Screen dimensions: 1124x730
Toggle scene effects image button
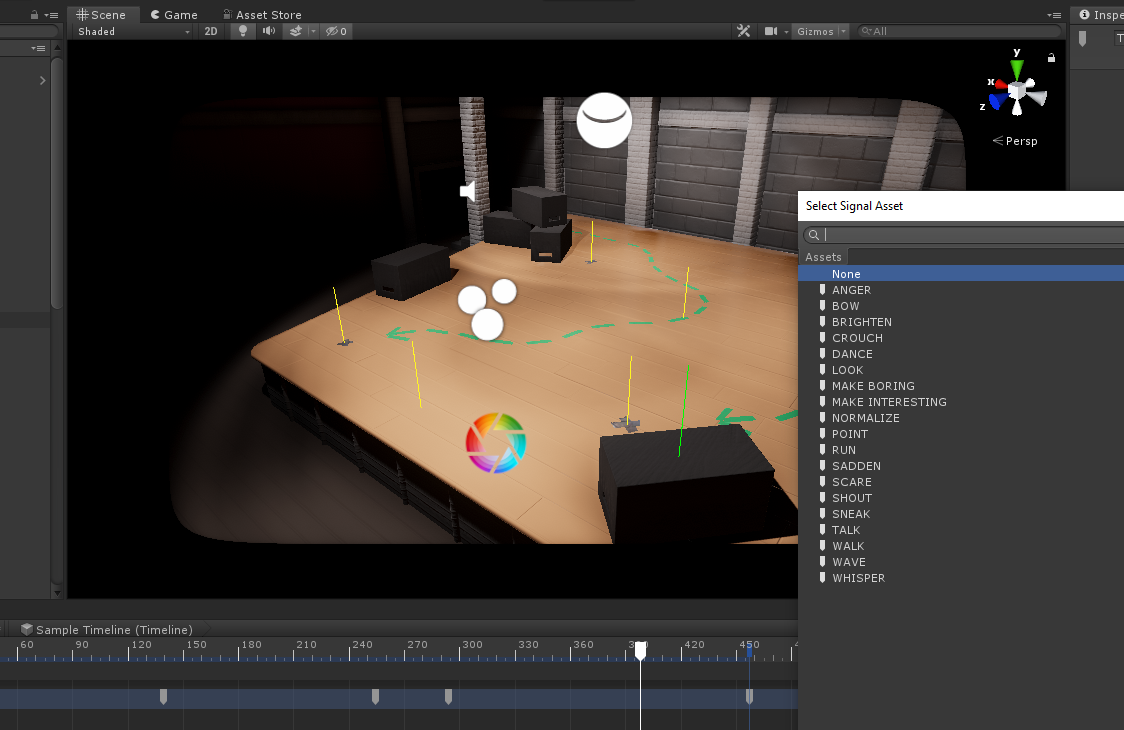click(x=295, y=32)
